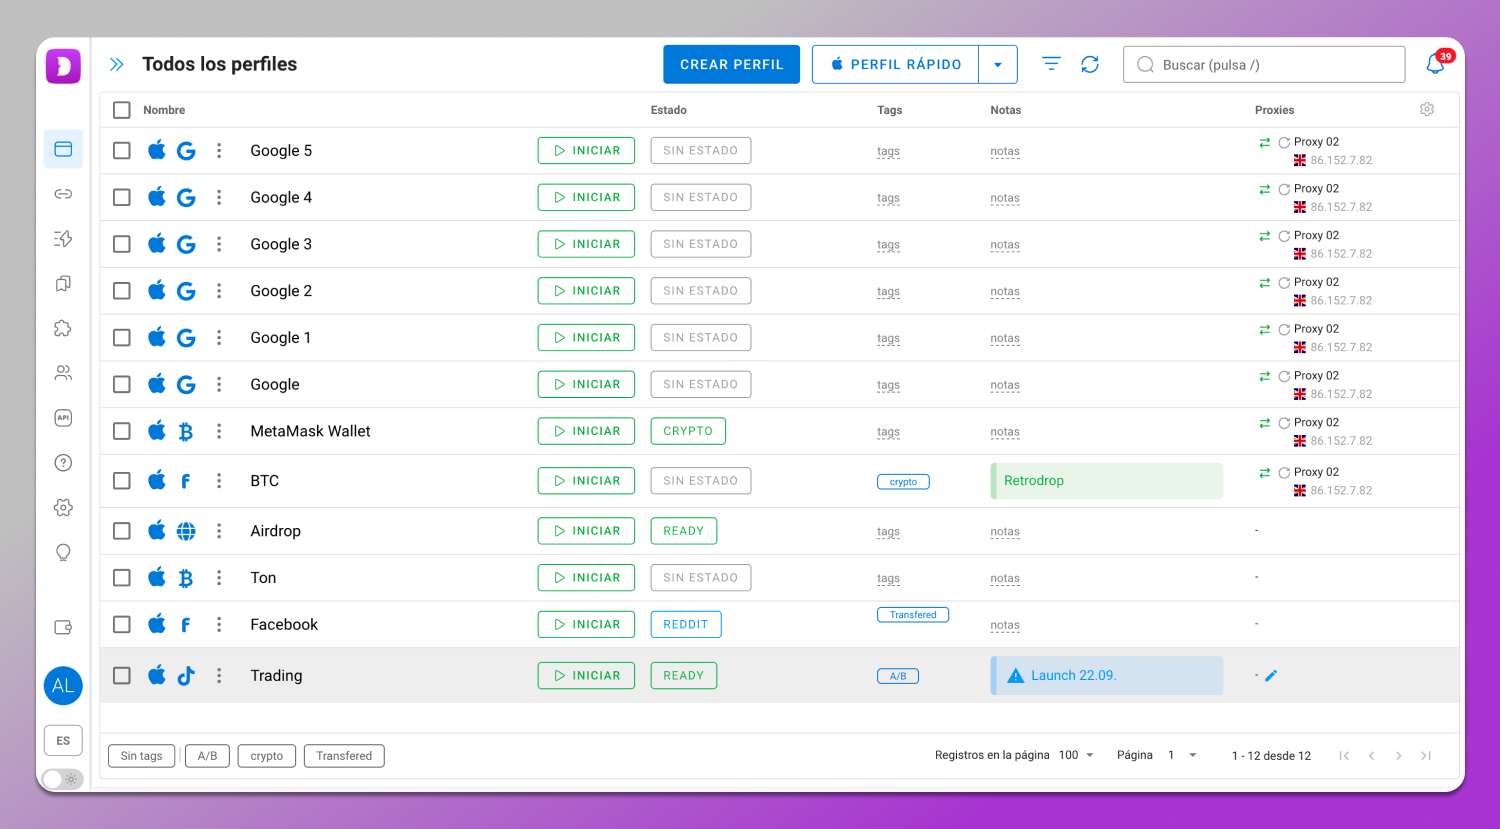Check the select-all checkbox in header
Screen dimensions: 1500x829
pos(122,110)
